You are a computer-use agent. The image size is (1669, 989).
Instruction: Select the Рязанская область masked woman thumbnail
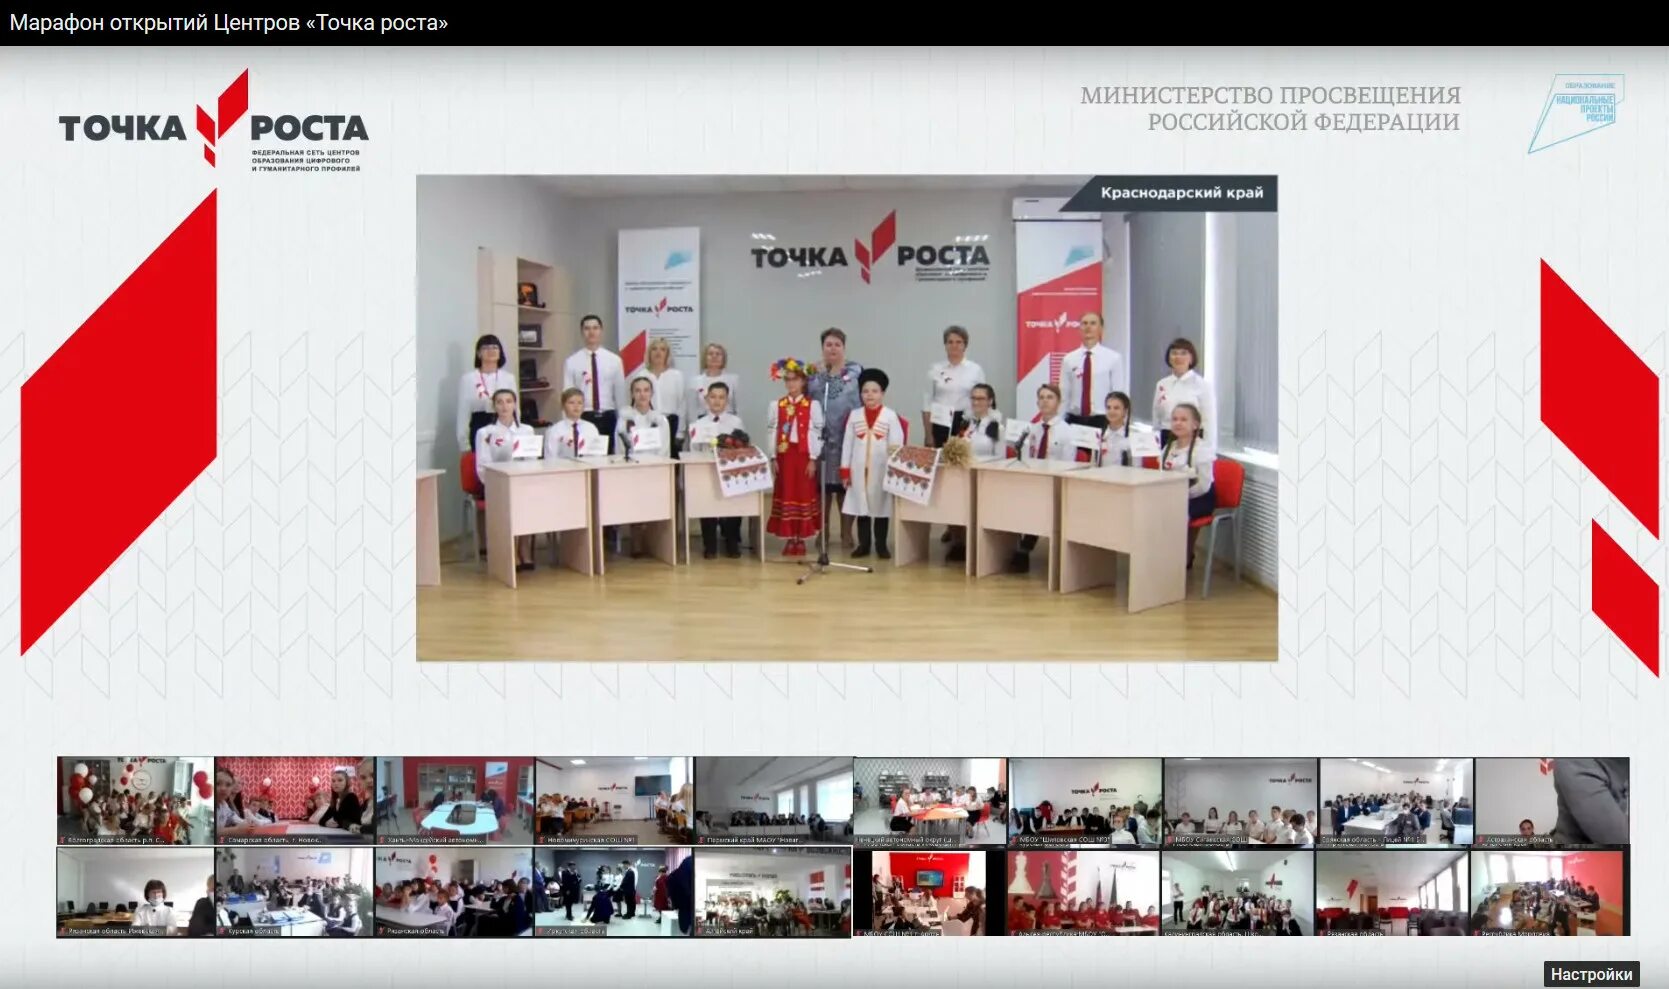pyautogui.click(x=135, y=893)
